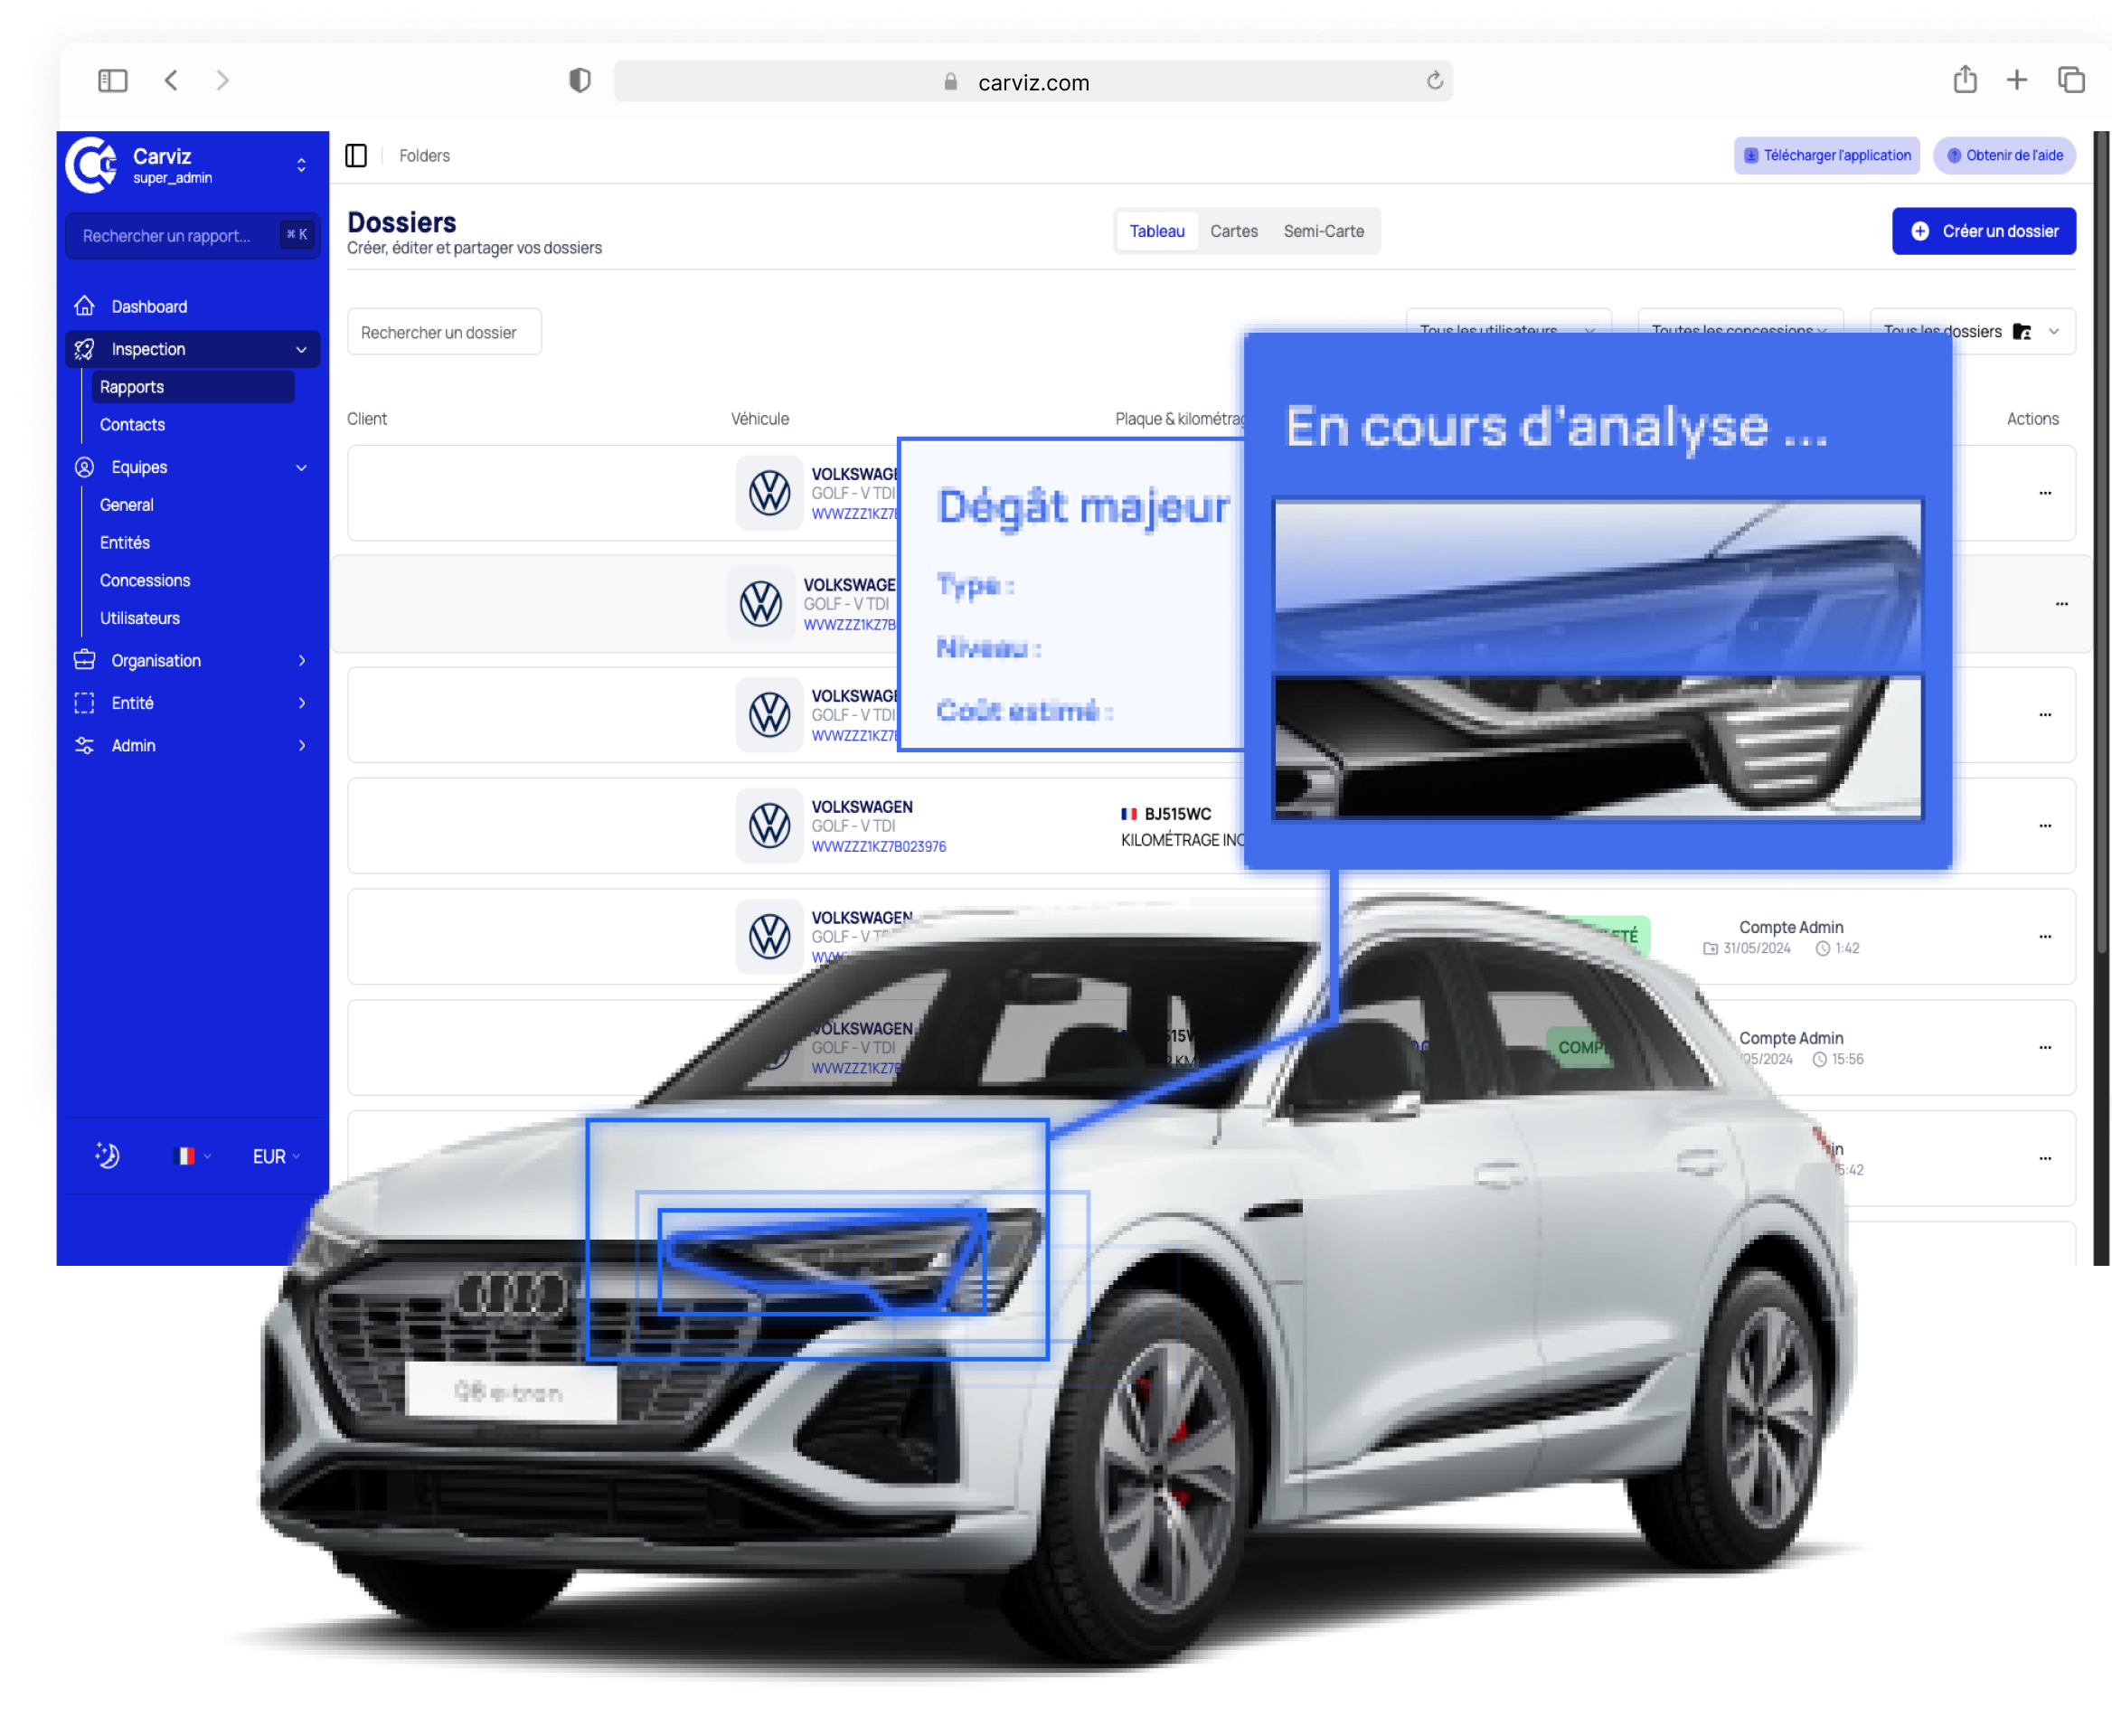
Task: Click Obtenir de l'aide button
Action: (2004, 156)
